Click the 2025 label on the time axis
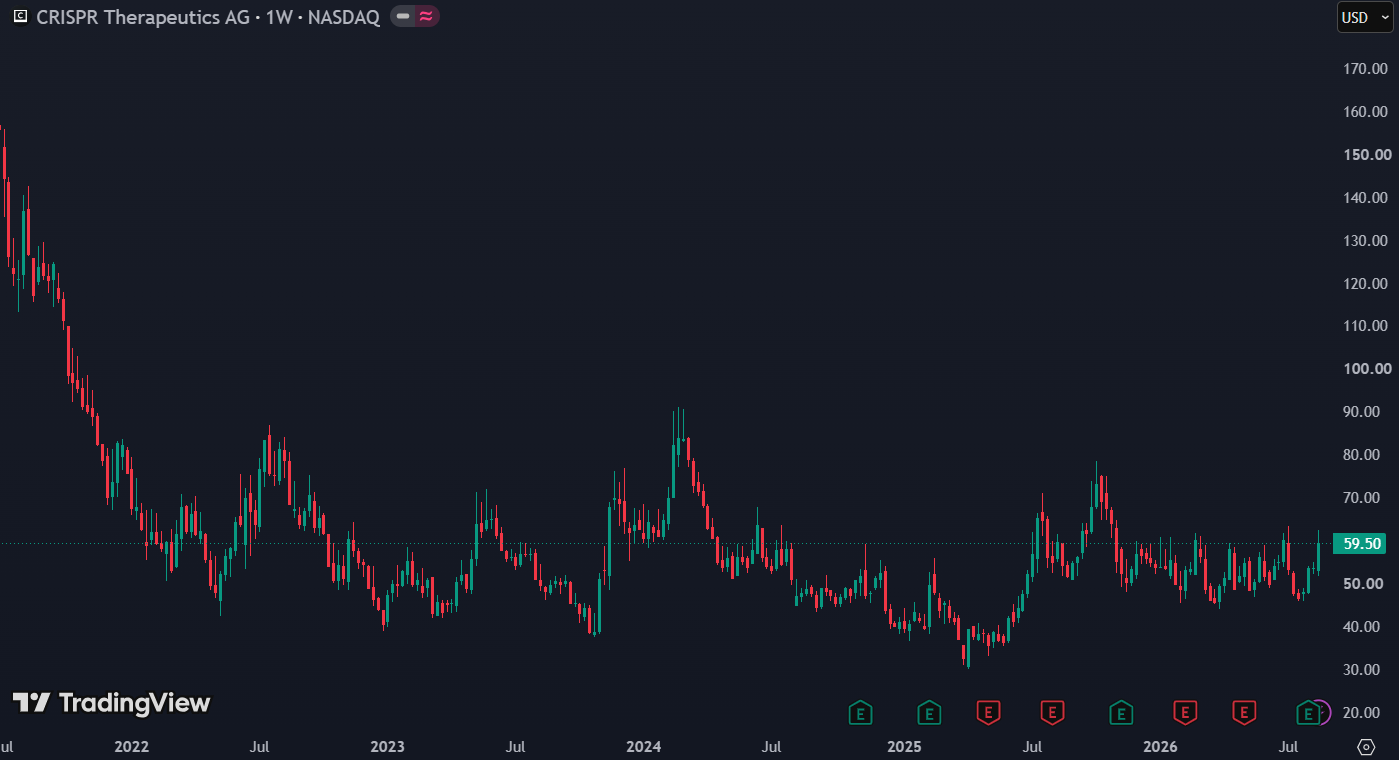This screenshot has height=760, width=1399. pos(904,747)
